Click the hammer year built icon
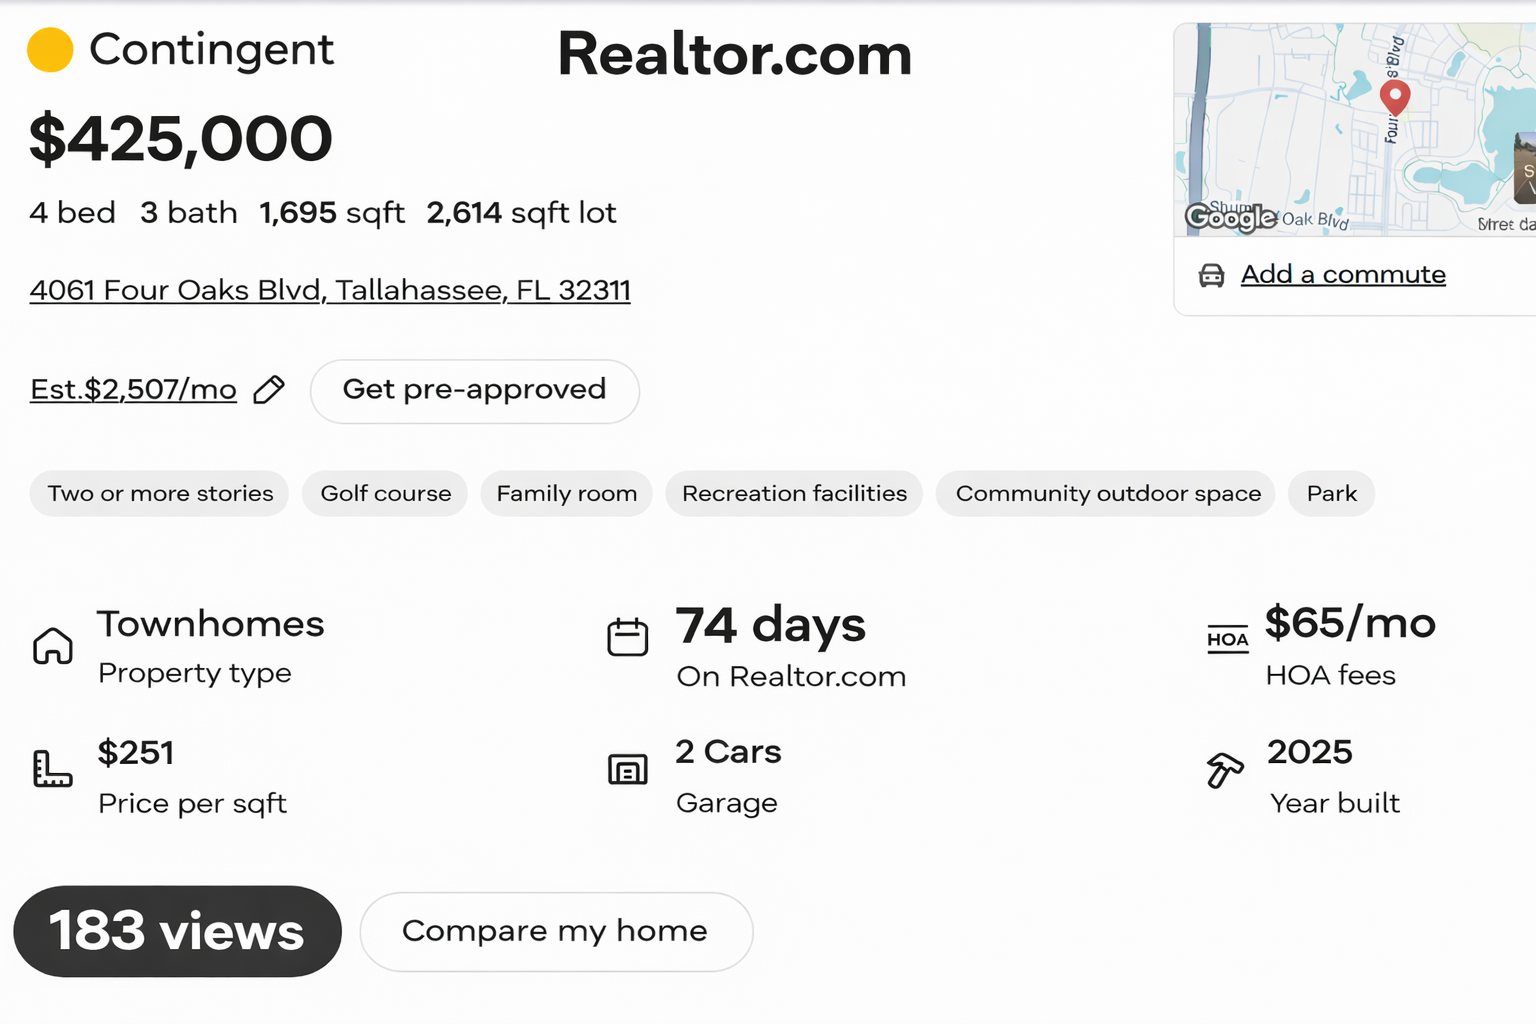Screen dimensions: 1536x1024 [x=1224, y=769]
